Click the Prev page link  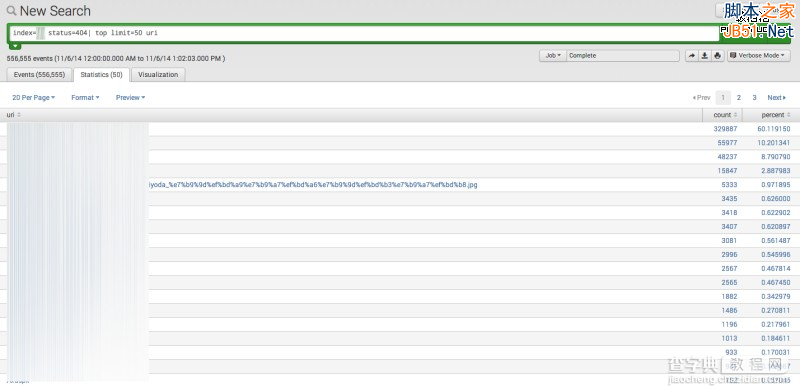(702, 97)
